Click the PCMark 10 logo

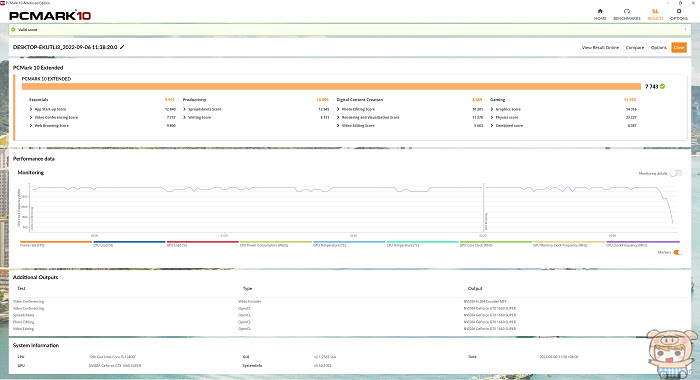click(50, 16)
